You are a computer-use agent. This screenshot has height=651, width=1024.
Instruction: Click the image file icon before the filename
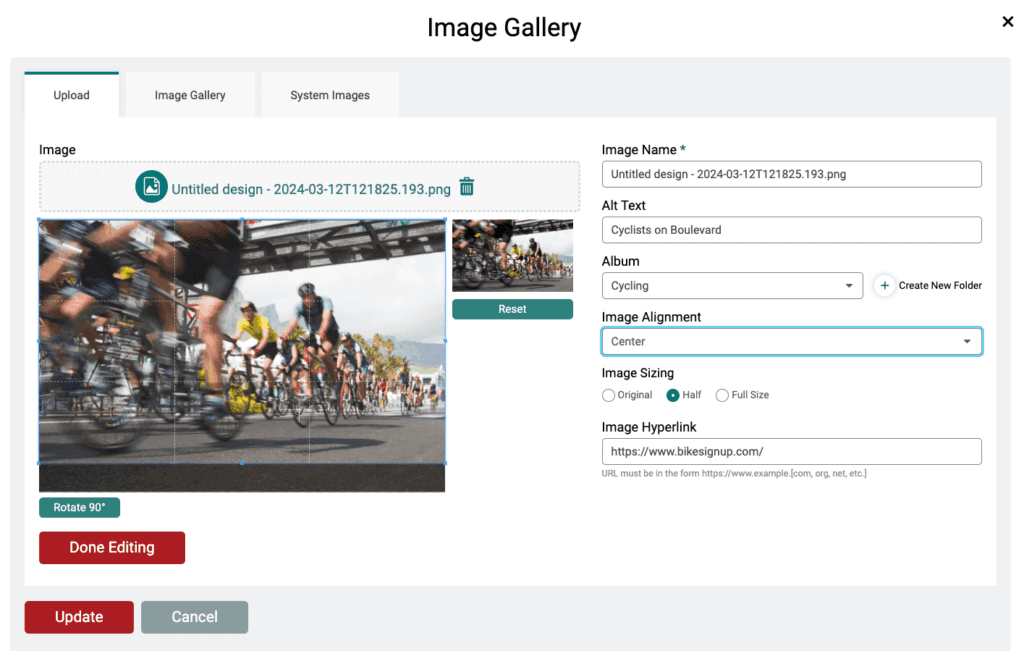pyautogui.click(x=151, y=187)
